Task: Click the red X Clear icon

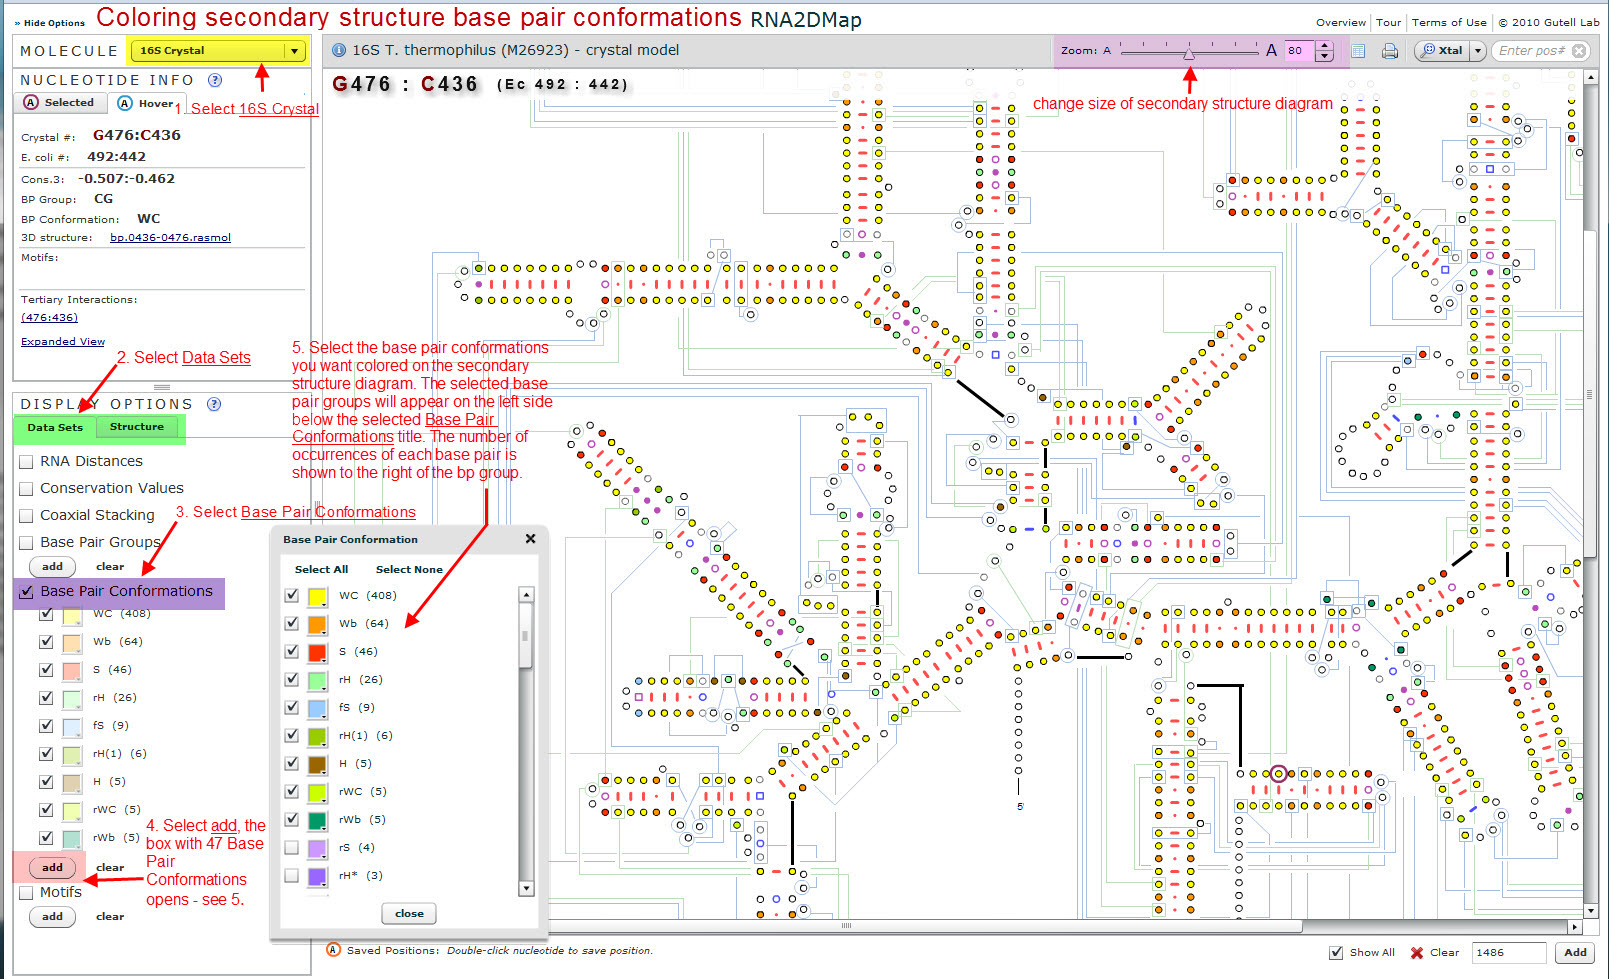Action: point(1416,953)
